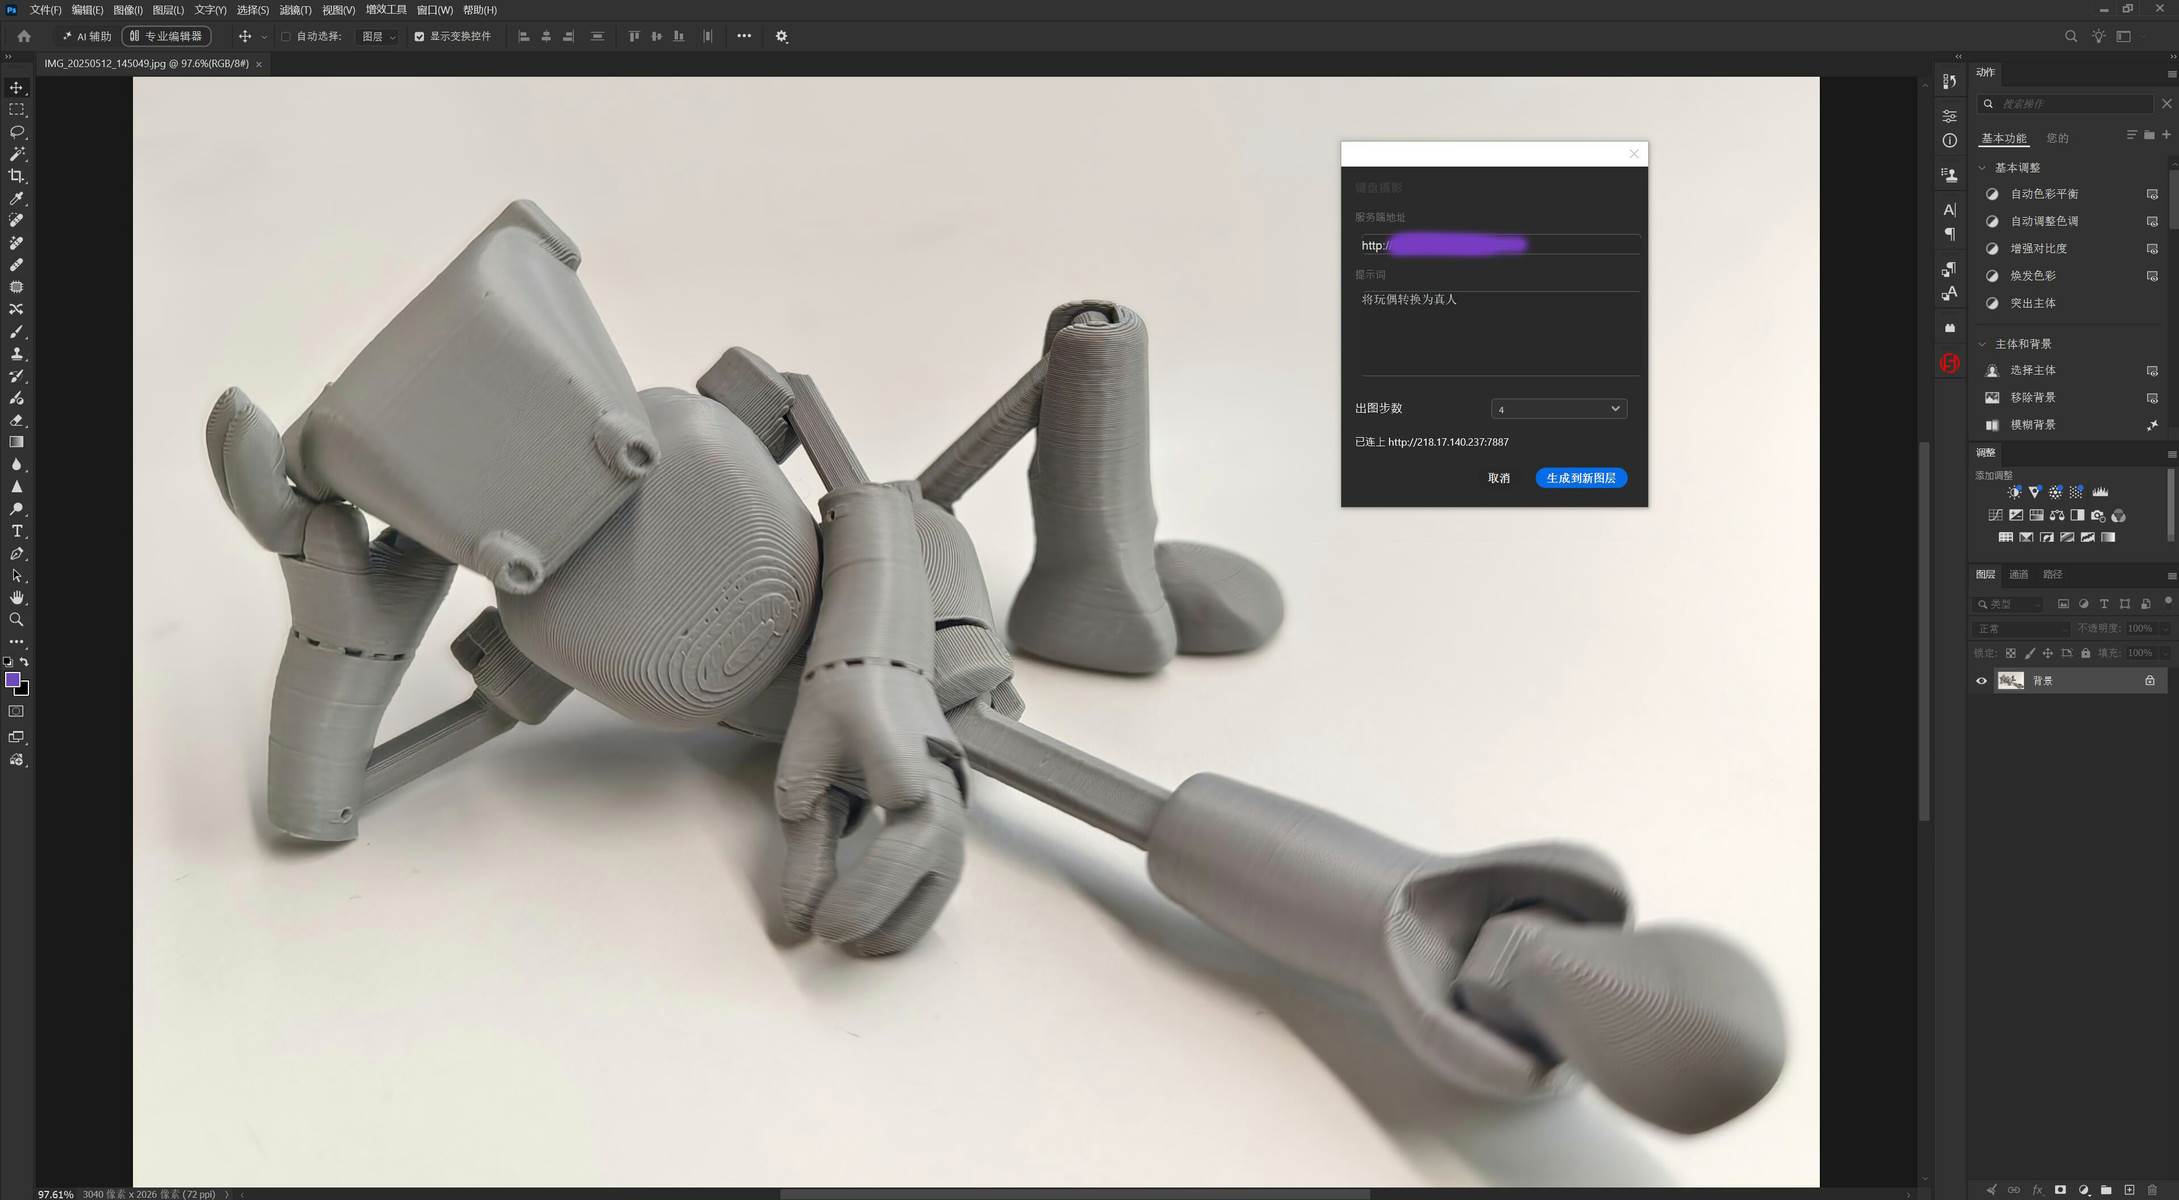Select the Move tool in the toolbar
Image resolution: width=2179 pixels, height=1200 pixels.
(17, 88)
